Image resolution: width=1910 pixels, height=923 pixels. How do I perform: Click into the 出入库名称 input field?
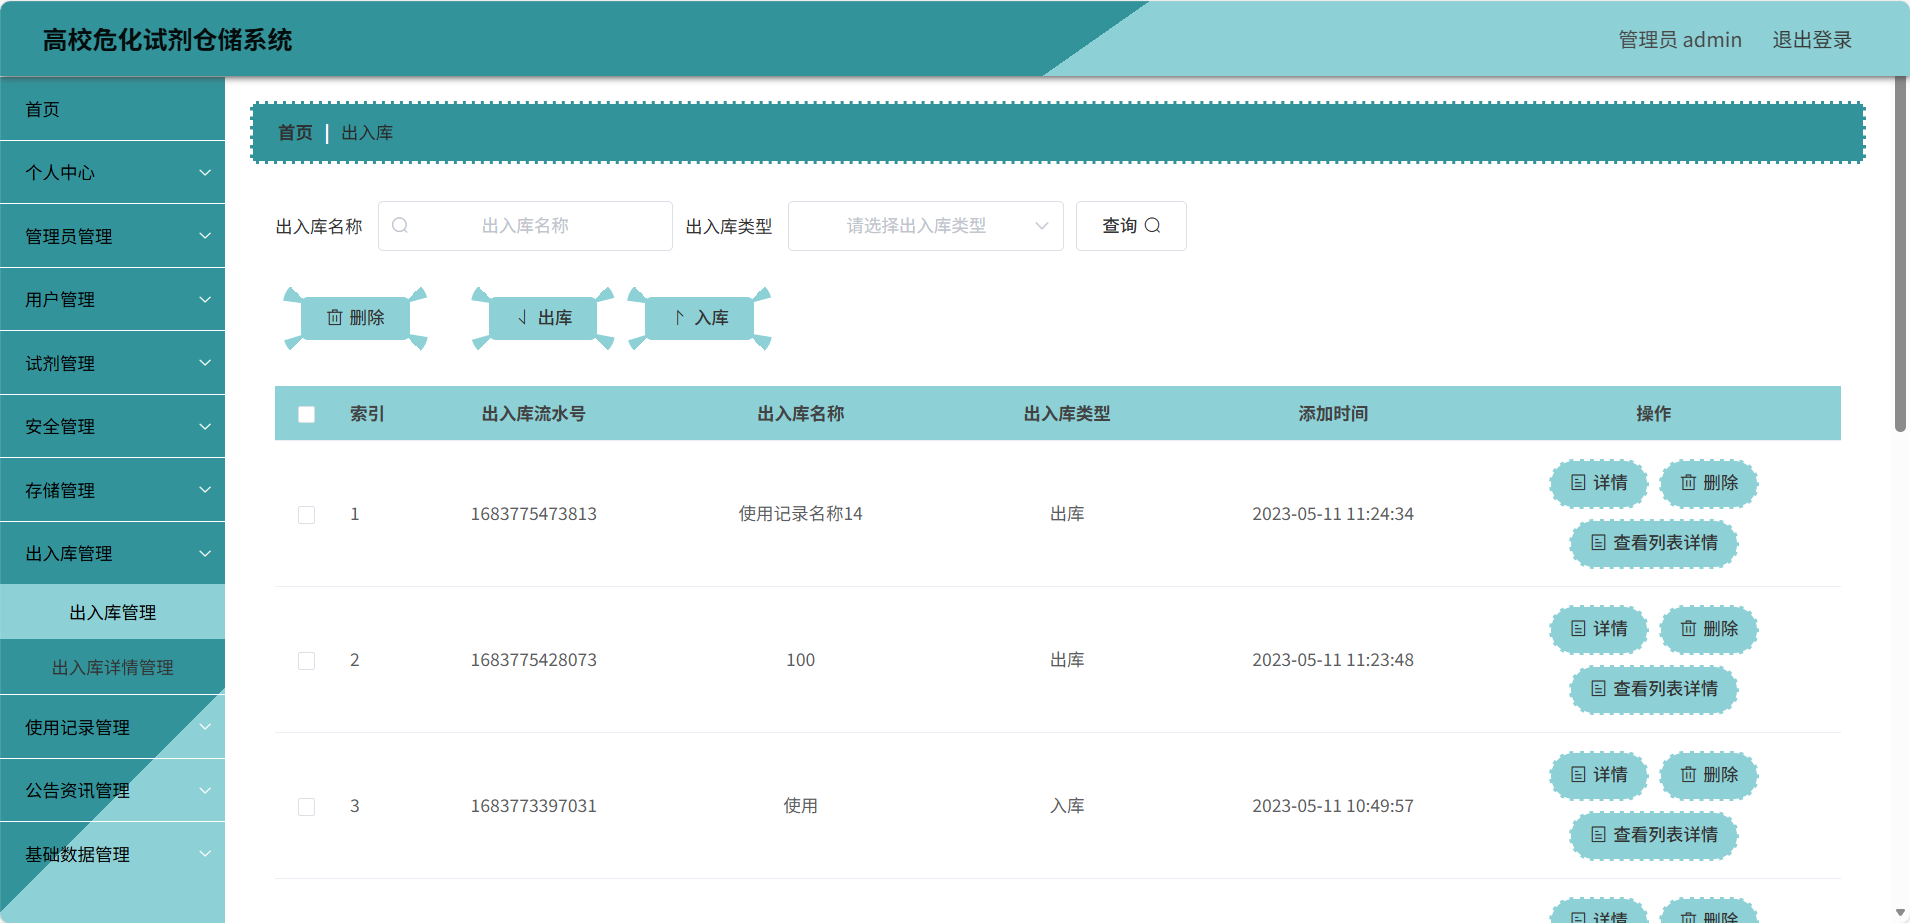[525, 226]
